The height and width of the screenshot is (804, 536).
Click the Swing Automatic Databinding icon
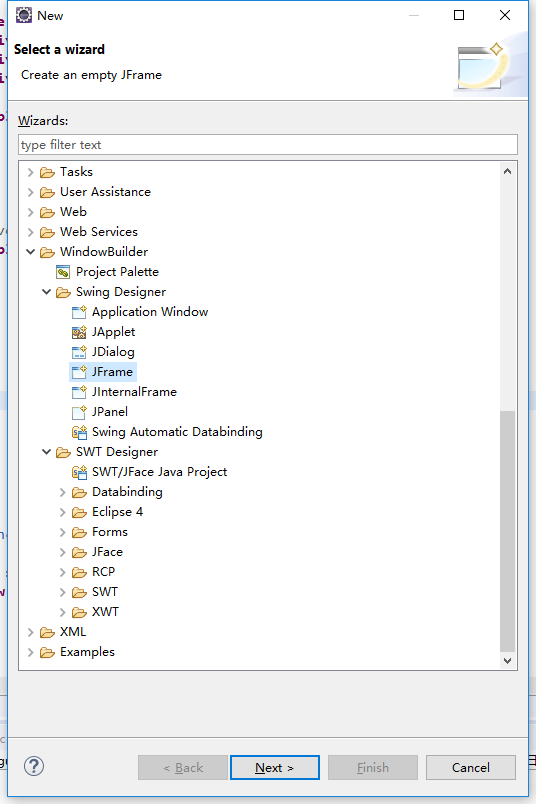[x=79, y=432]
